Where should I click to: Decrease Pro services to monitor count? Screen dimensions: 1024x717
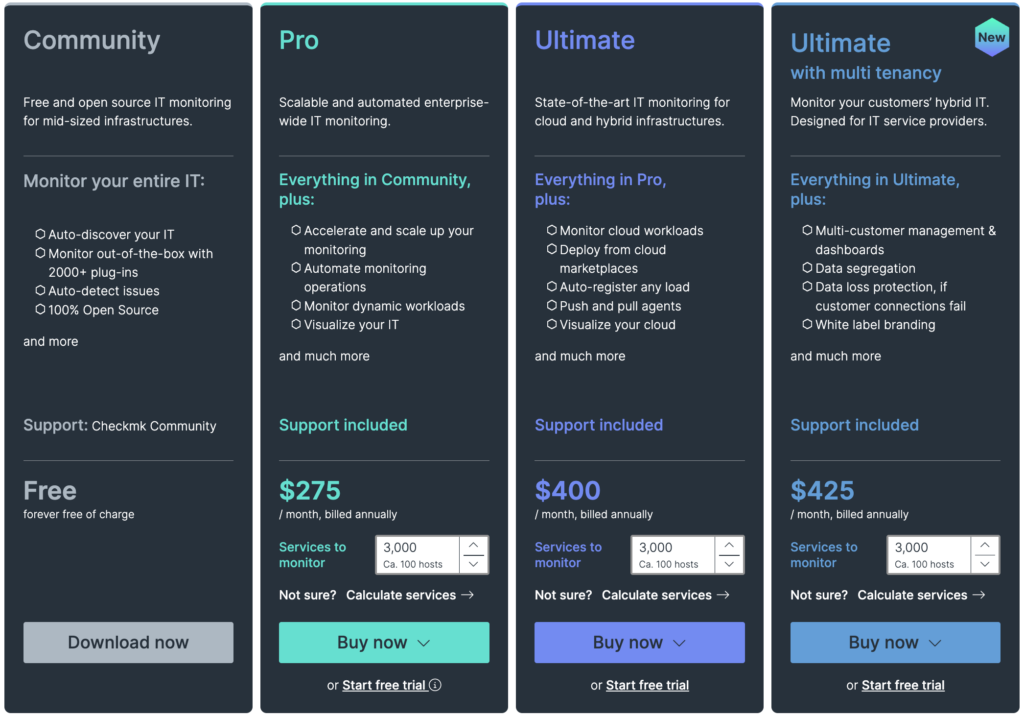tap(474, 564)
